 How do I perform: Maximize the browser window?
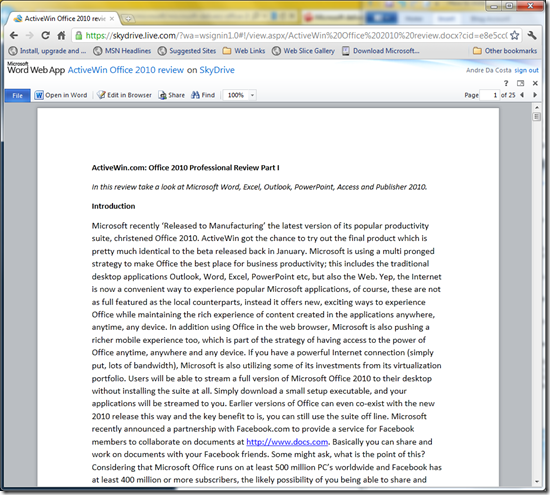click(x=509, y=6)
